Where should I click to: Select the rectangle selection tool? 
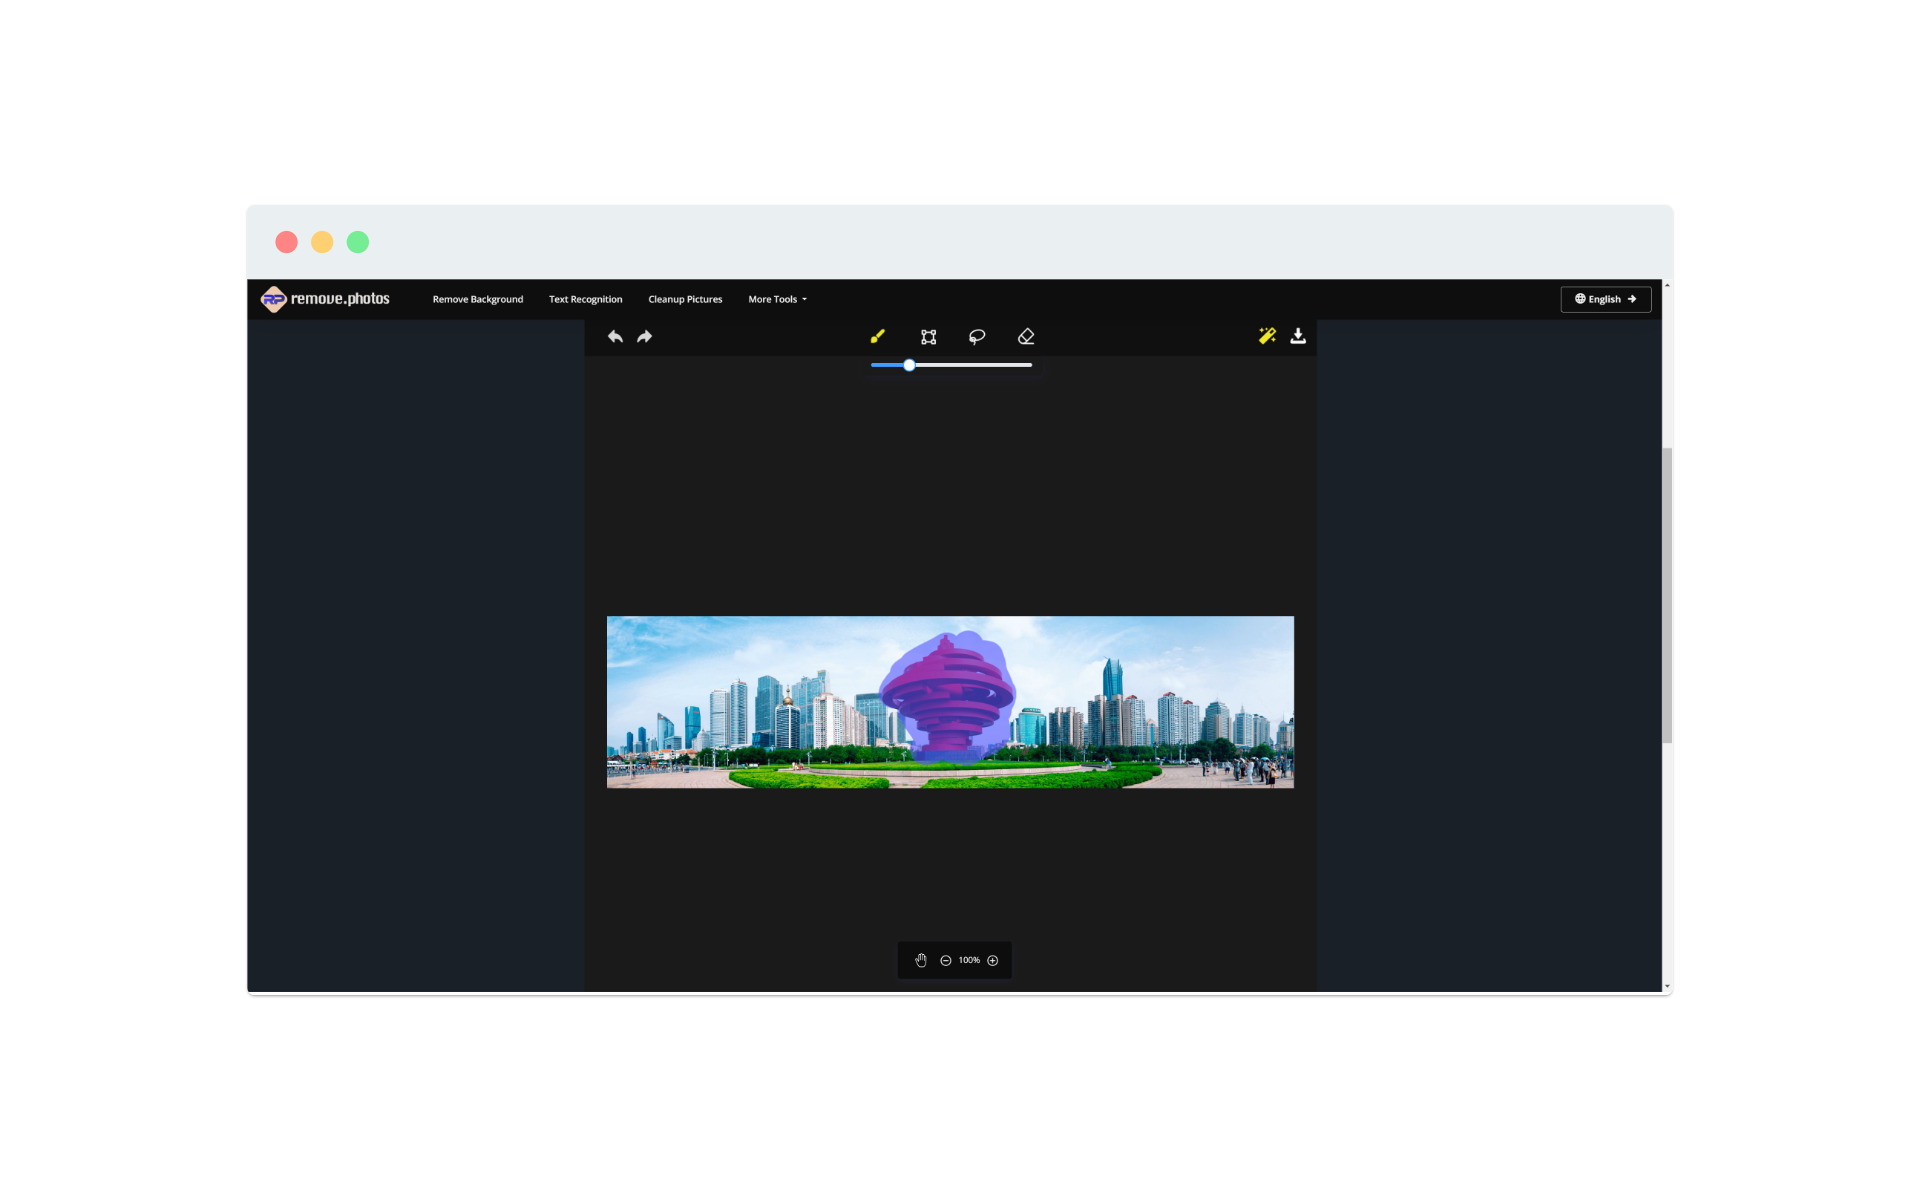(x=928, y=337)
